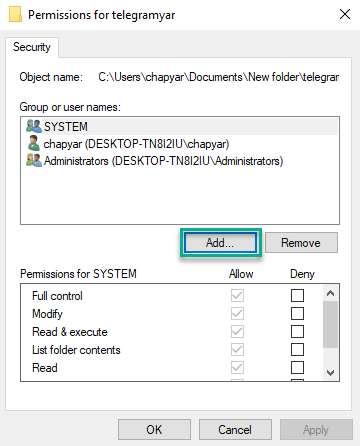Click the chapyar user icon

click(34, 144)
